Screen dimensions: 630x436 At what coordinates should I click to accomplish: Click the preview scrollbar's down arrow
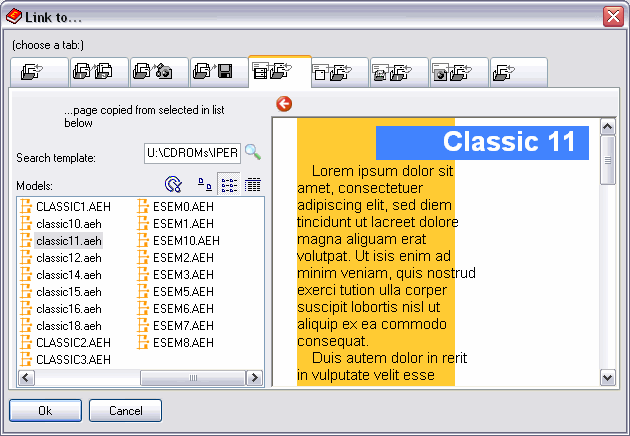607,377
